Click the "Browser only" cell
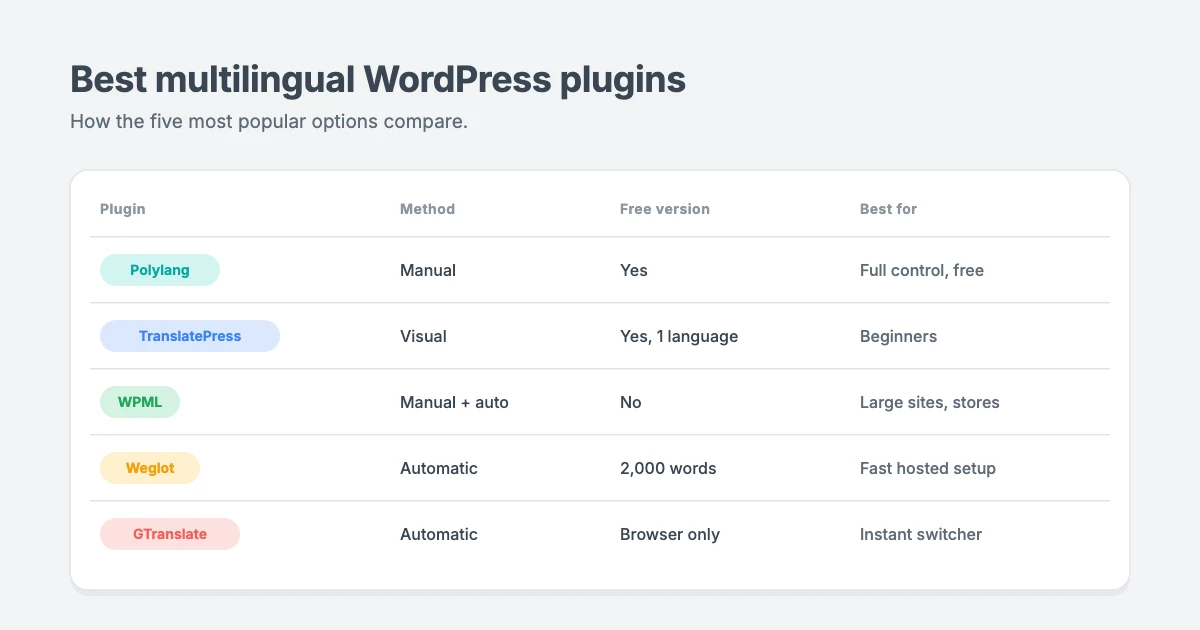Image resolution: width=1200 pixels, height=630 pixels. coord(670,534)
